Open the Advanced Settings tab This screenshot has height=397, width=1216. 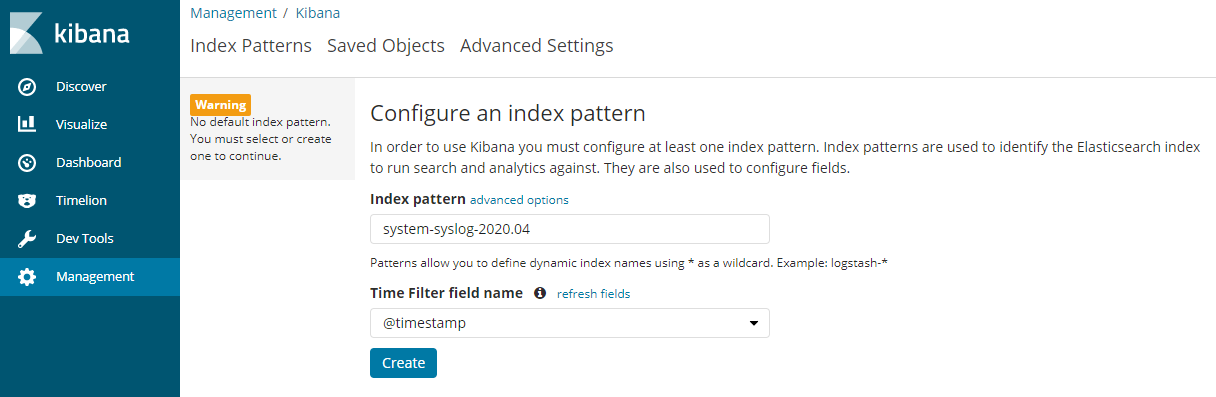coord(537,46)
